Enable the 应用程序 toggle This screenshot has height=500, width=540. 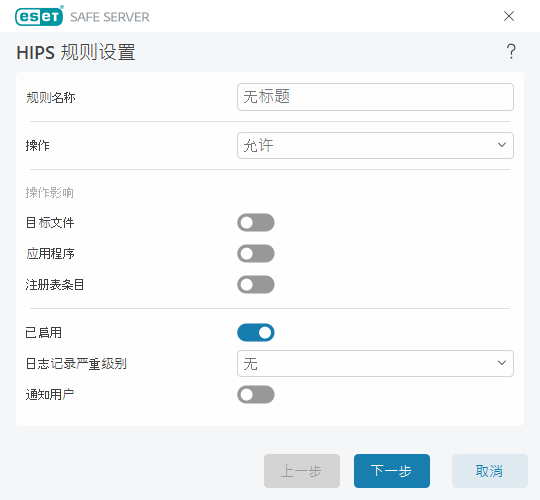256,253
